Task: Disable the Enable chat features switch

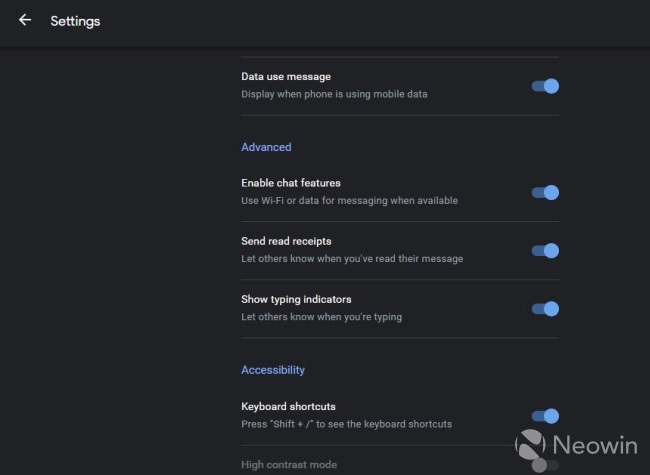Action: pyautogui.click(x=545, y=192)
